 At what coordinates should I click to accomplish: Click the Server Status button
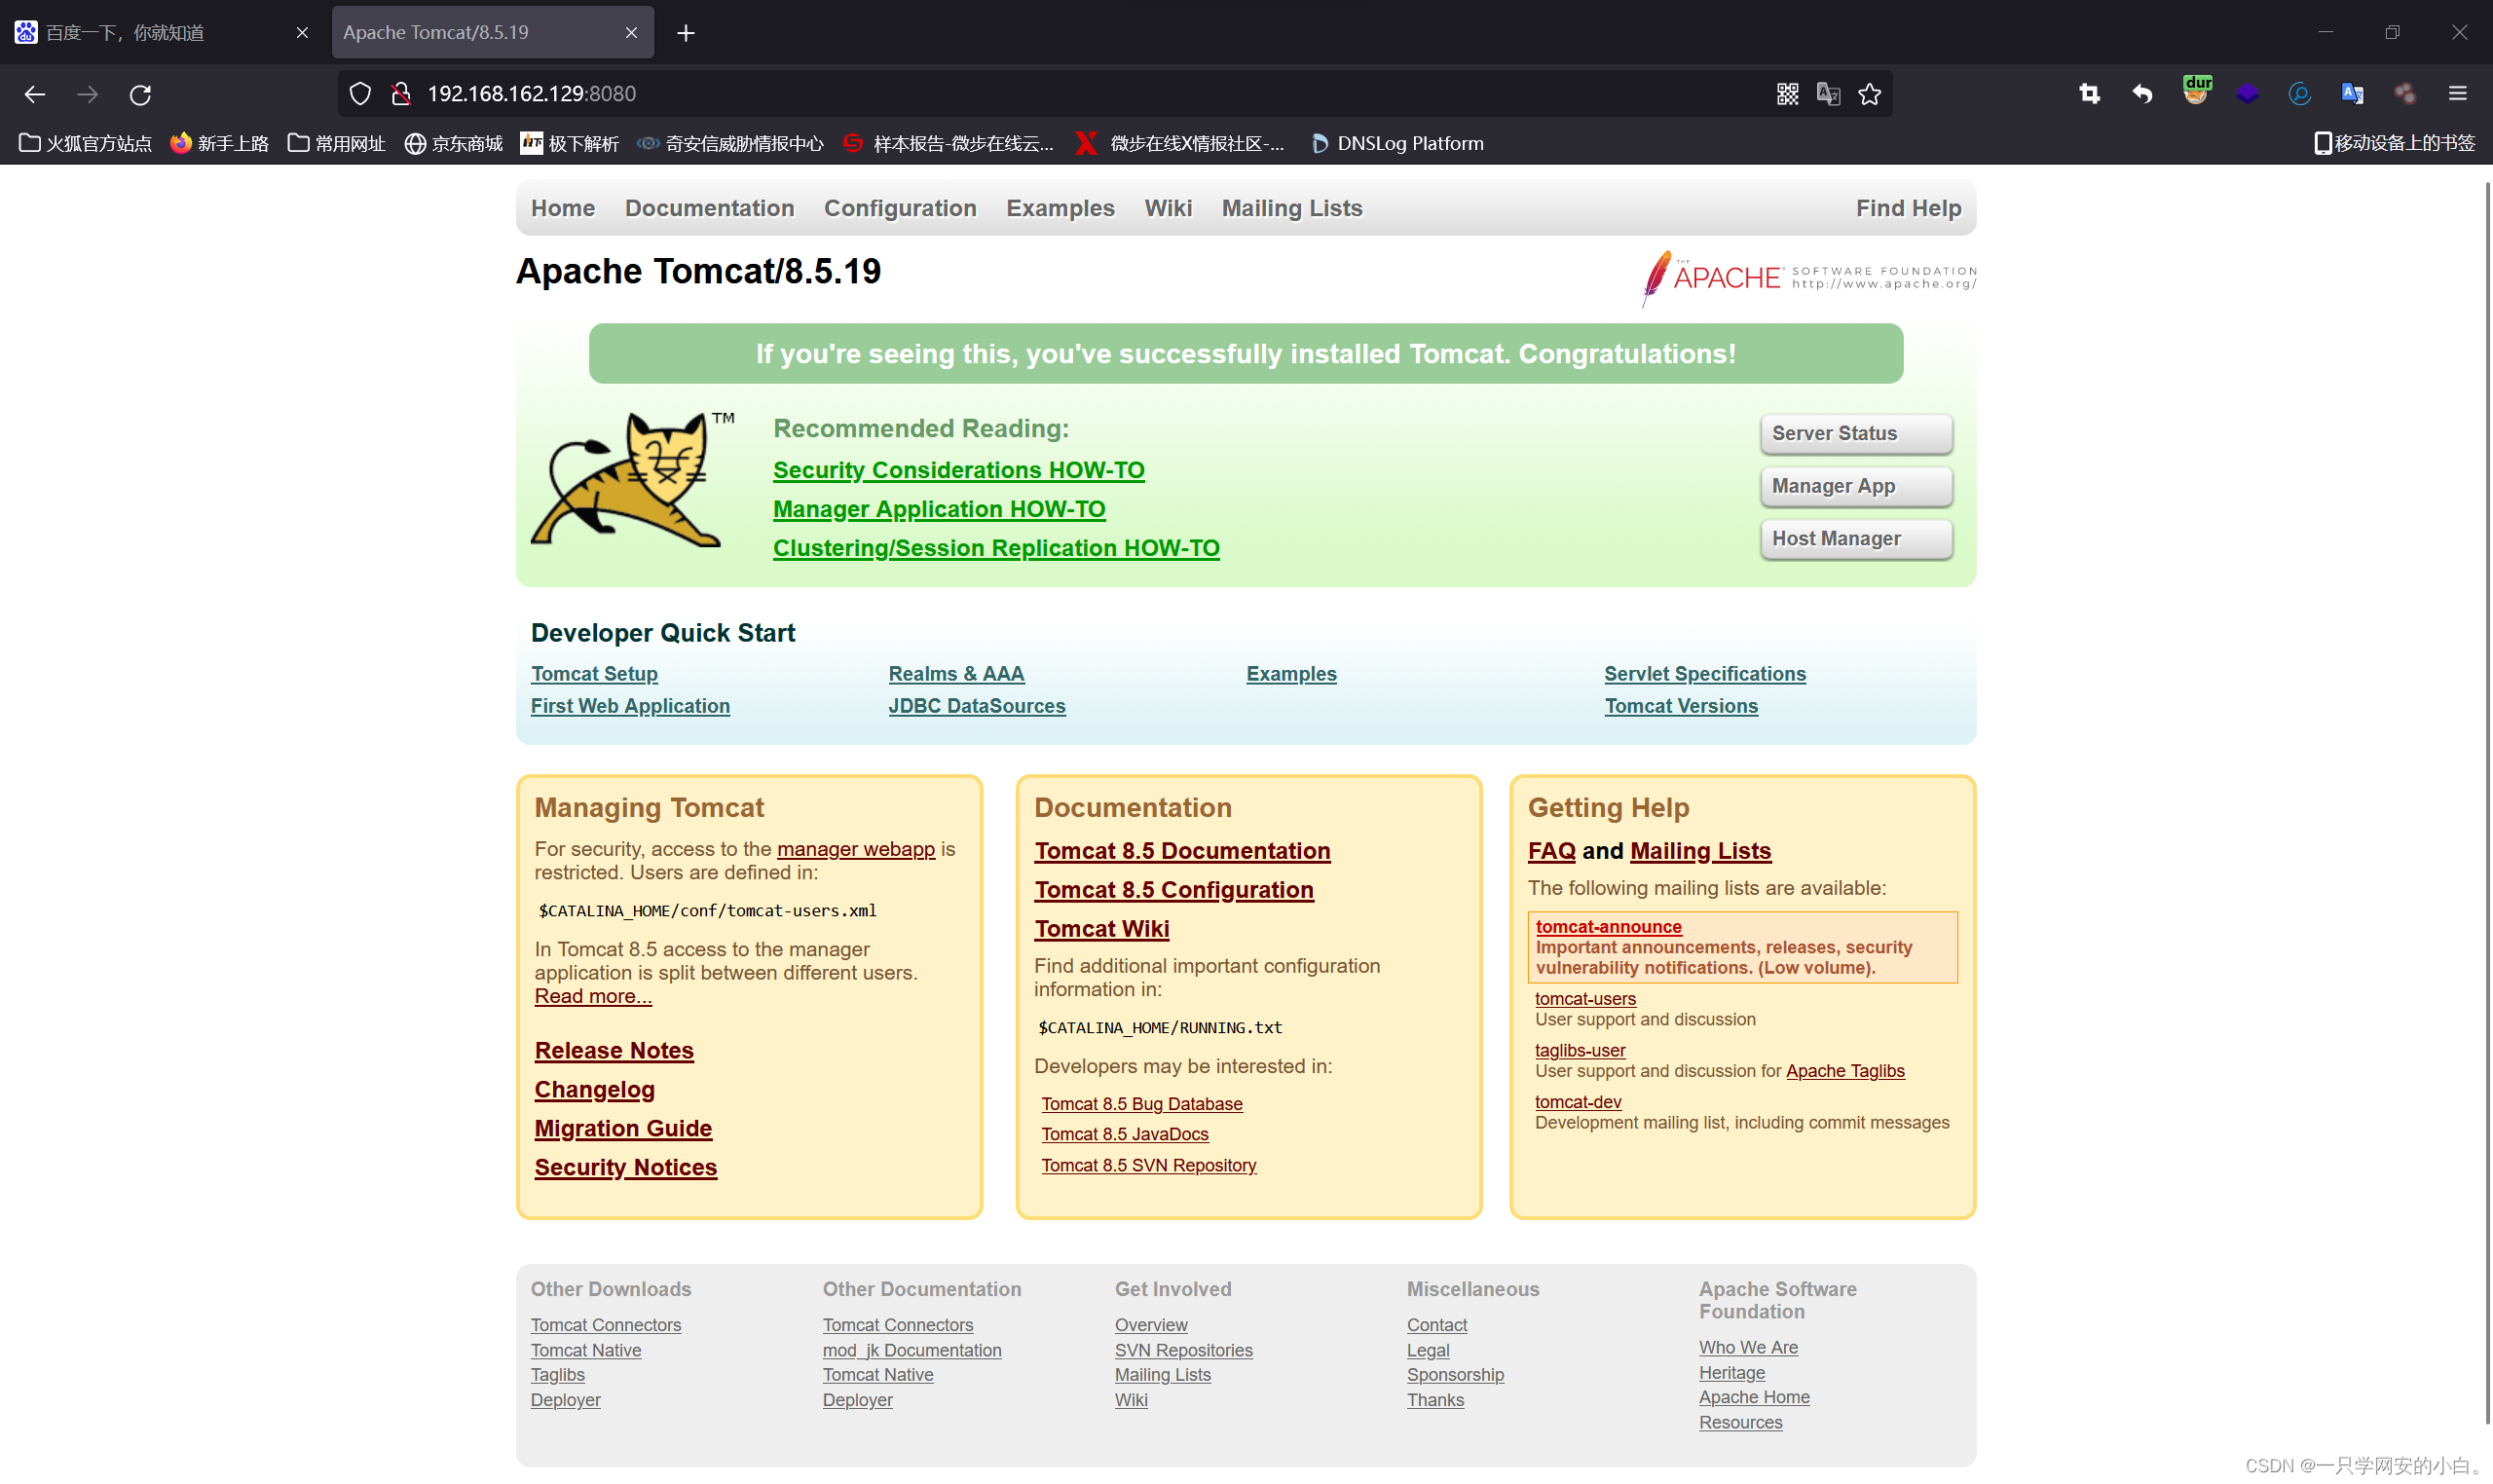1855,433
